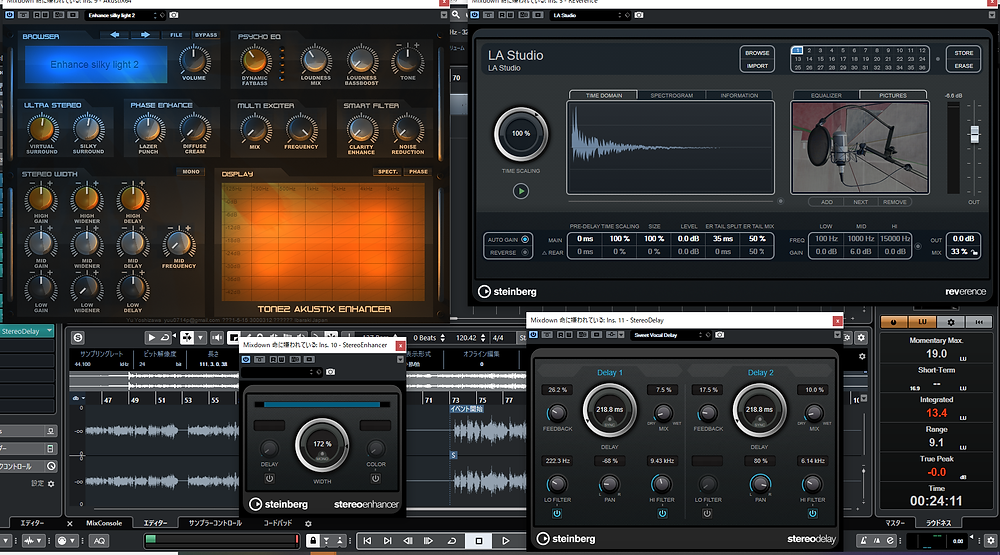Screen dimensions: 1000x555
Task: Toggle MONO in Akustix stereo width section
Action: point(191,172)
